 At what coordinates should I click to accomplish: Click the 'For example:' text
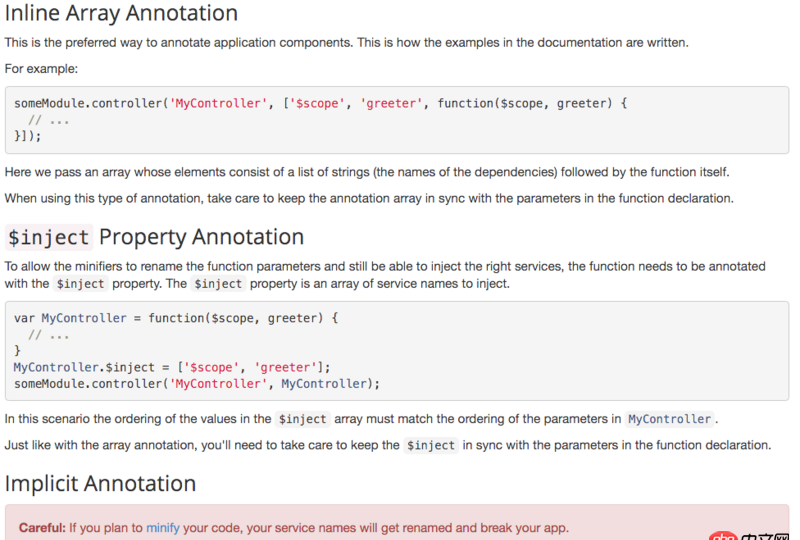click(41, 68)
